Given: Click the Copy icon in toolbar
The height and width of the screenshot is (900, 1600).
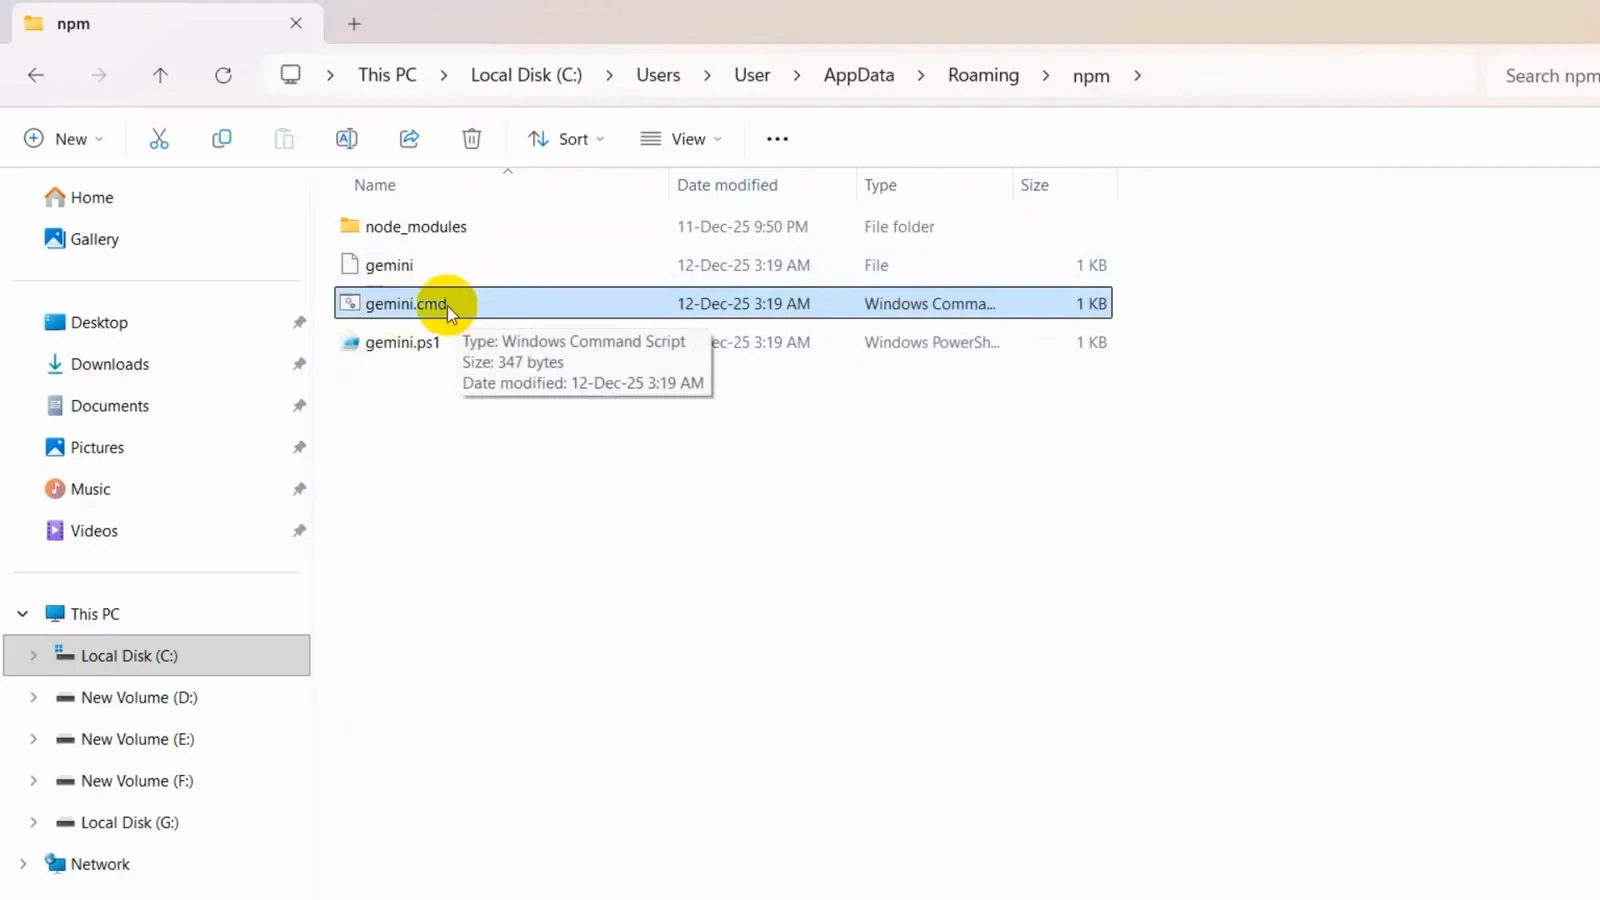Looking at the screenshot, I should [222, 139].
